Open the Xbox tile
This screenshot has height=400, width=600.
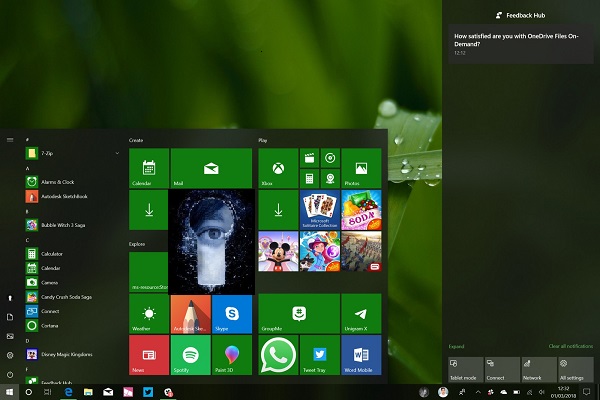278,167
